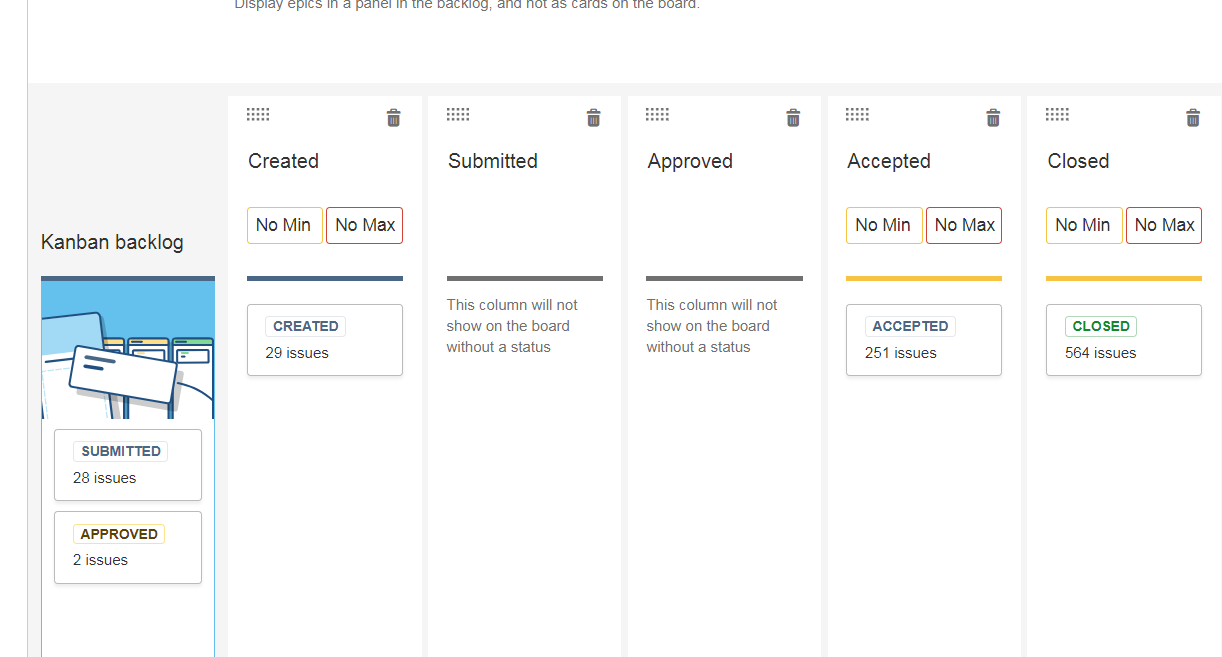Grab the Approved column drag handle
This screenshot has height=657, width=1222.
point(657,114)
